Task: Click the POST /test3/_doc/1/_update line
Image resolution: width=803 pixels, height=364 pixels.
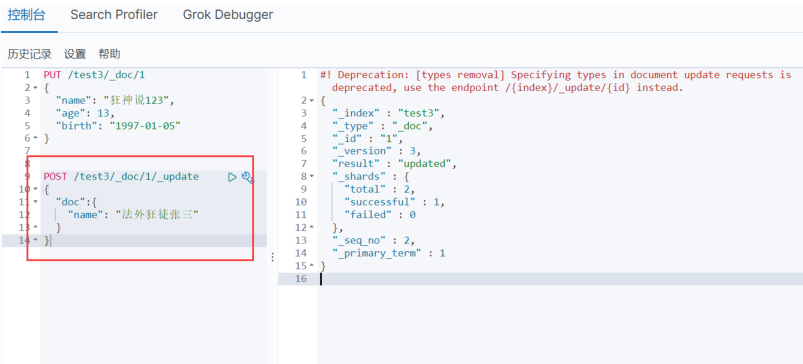Action: [121, 177]
